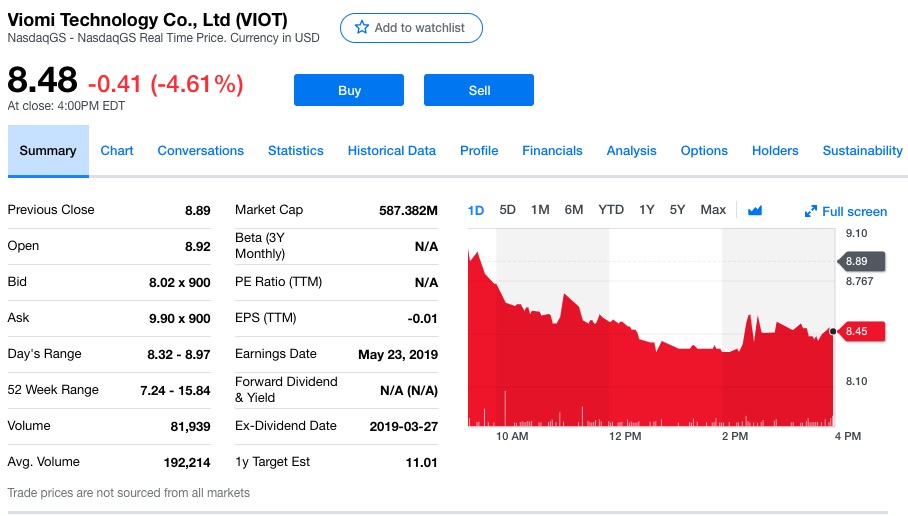908x516 pixels.
Task: Click the Avg. Volume value 192,214
Action: (186, 462)
